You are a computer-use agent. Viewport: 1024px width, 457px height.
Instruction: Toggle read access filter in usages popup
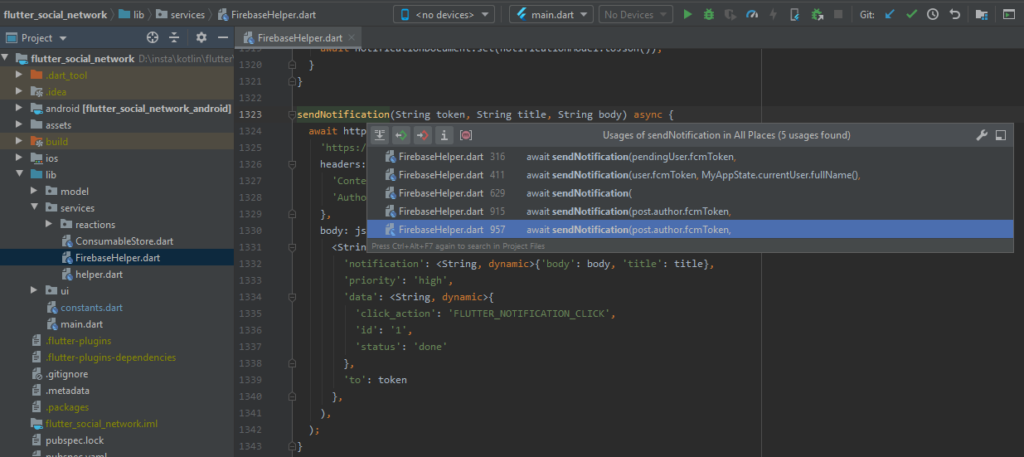click(x=401, y=135)
